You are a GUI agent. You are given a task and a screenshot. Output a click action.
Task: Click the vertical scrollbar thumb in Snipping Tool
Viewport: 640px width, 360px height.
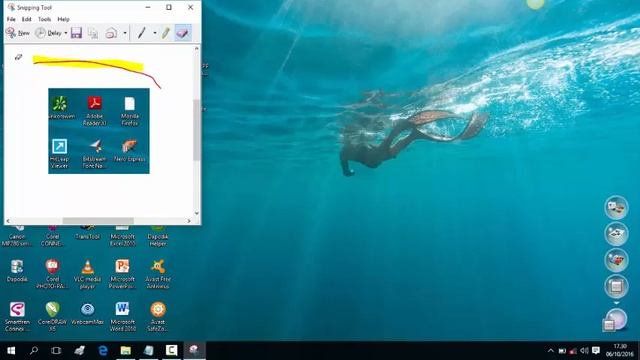point(196,130)
